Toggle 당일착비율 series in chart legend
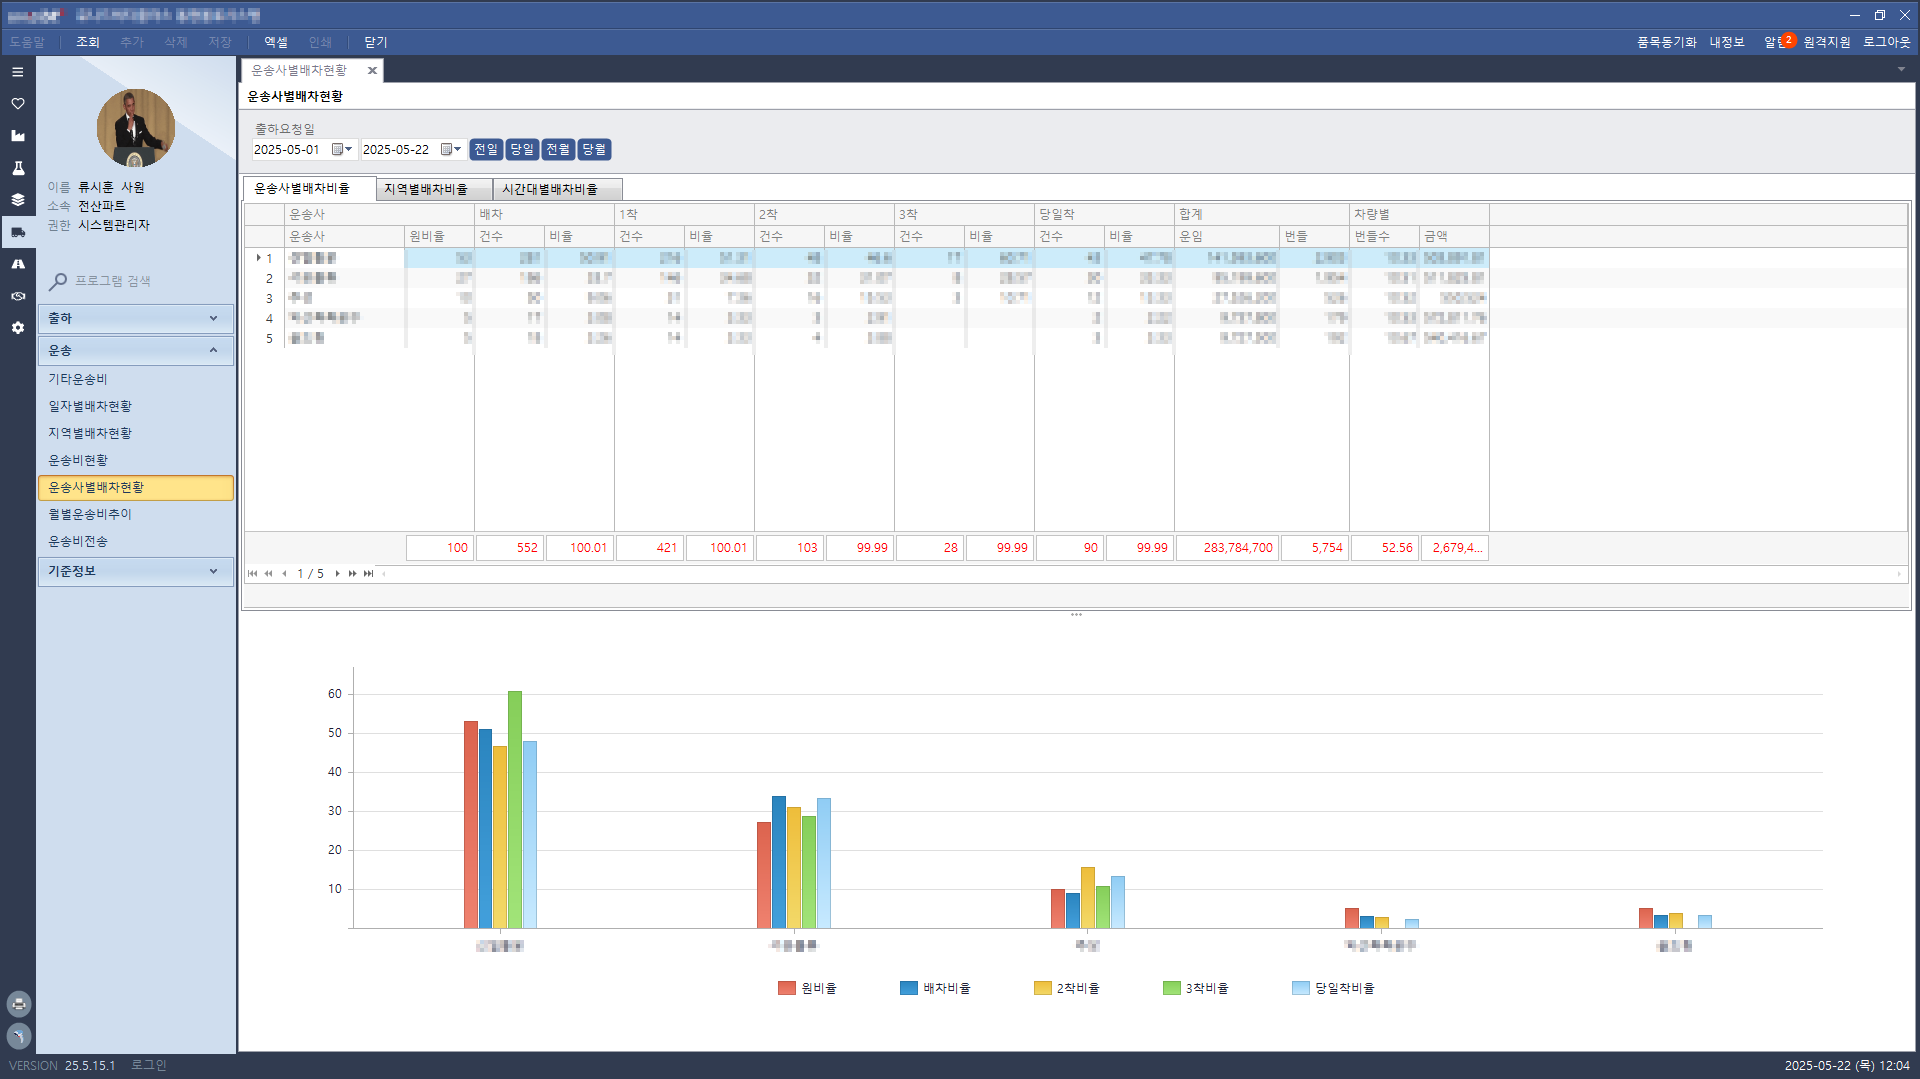Image resolution: width=1920 pixels, height=1079 pixels. pos(1334,989)
